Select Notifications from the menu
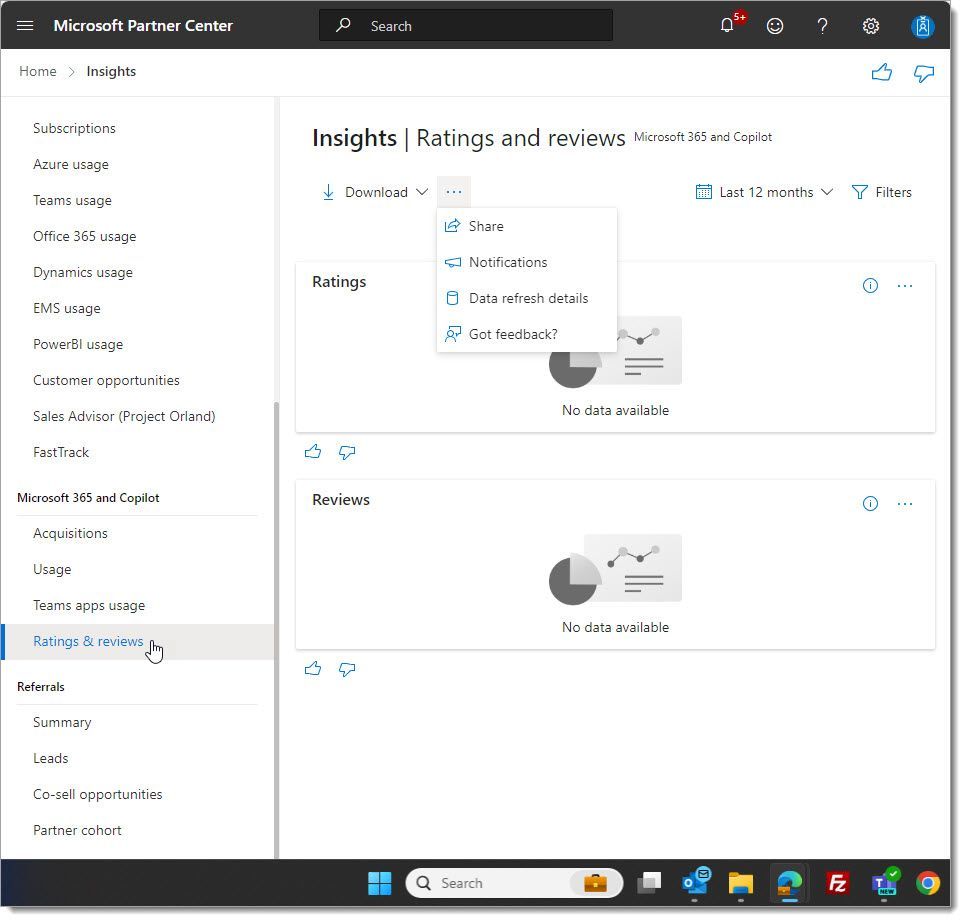 click(x=527, y=263)
